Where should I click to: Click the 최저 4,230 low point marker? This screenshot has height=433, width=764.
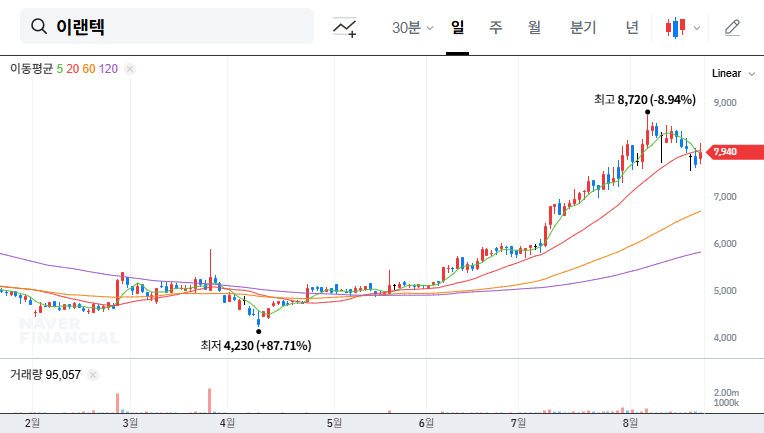258,331
